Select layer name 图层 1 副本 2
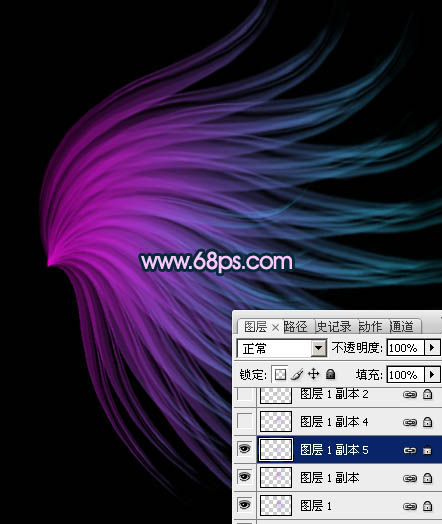This screenshot has height=524, width=442. point(334,394)
